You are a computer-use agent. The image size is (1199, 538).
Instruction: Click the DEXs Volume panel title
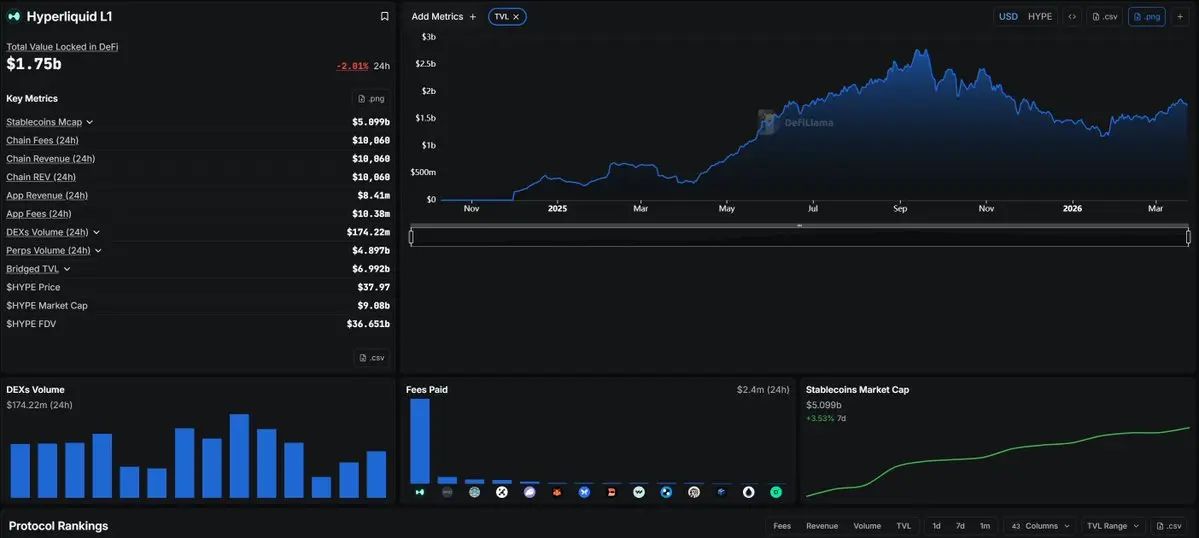pos(35,390)
